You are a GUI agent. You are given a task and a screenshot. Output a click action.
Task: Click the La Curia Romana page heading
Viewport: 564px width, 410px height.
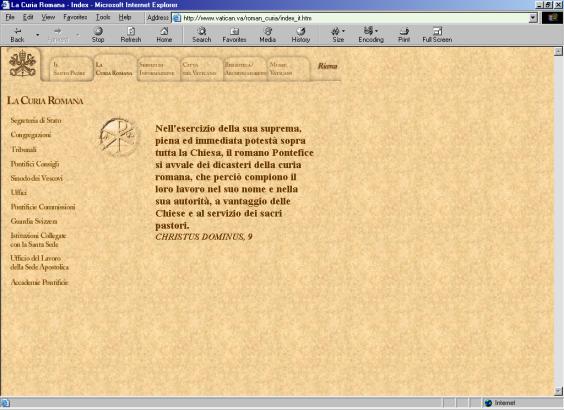pos(45,100)
